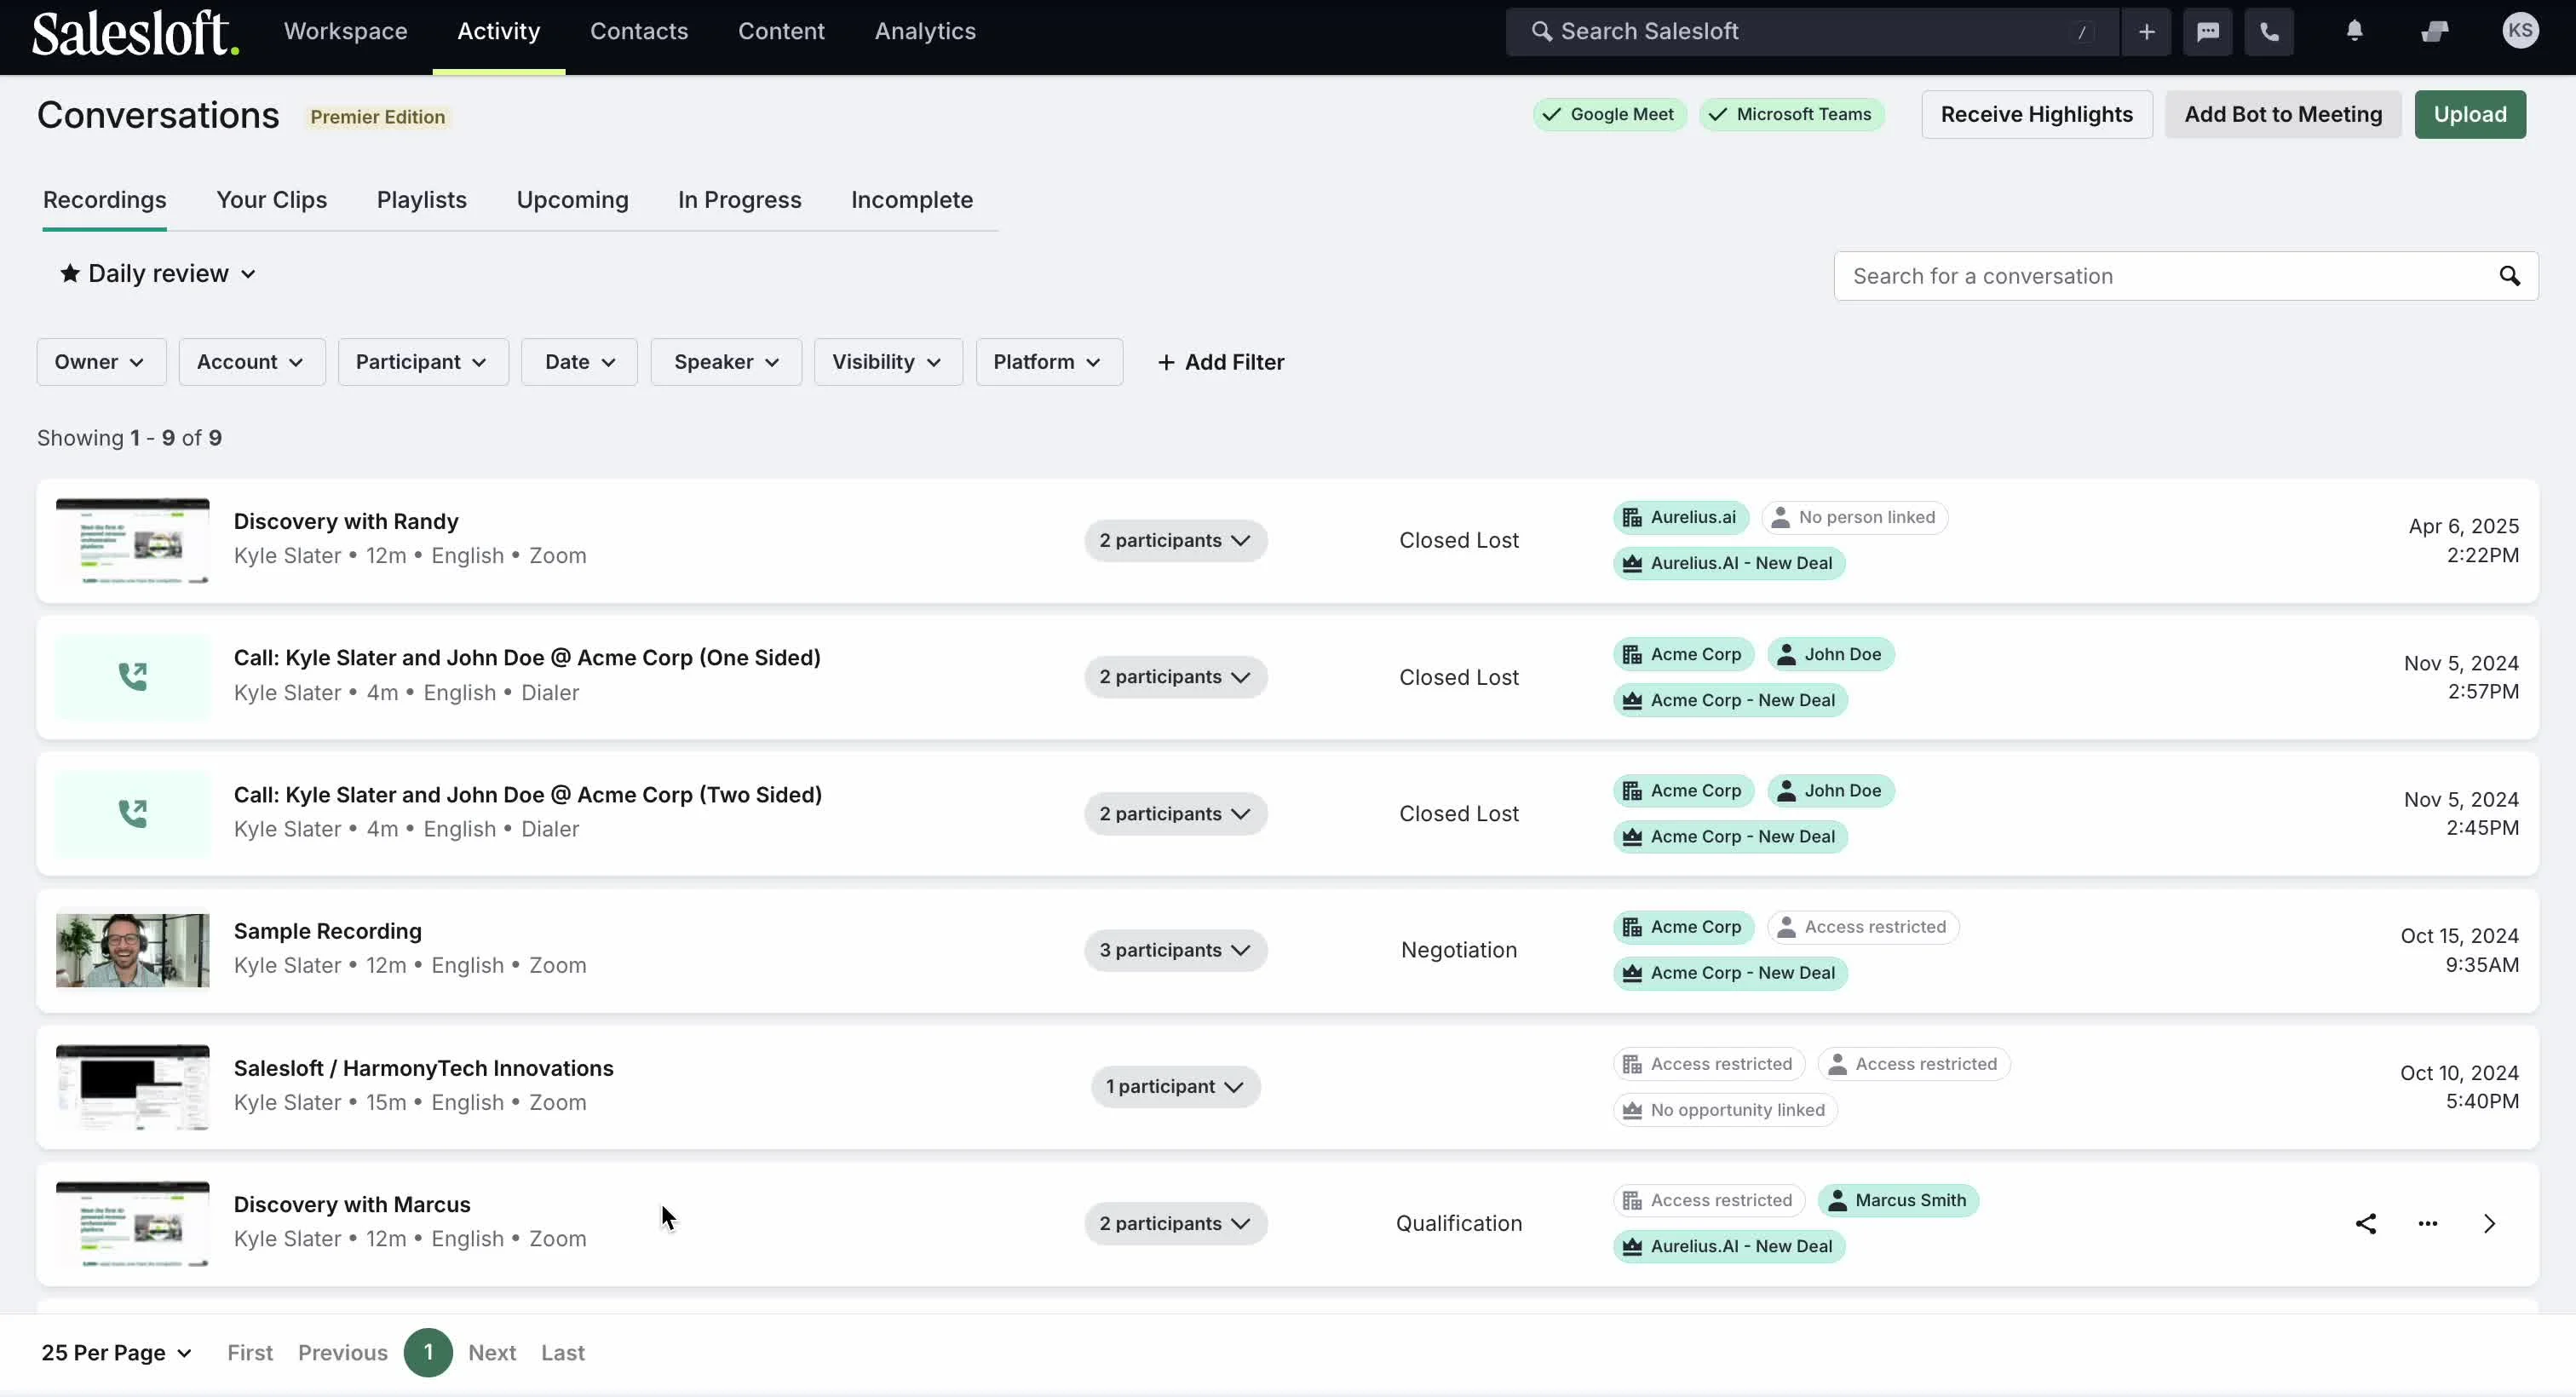Screen dimensions: 2576x1397
Task: Switch to Upcoming tab
Action: point(572,200)
